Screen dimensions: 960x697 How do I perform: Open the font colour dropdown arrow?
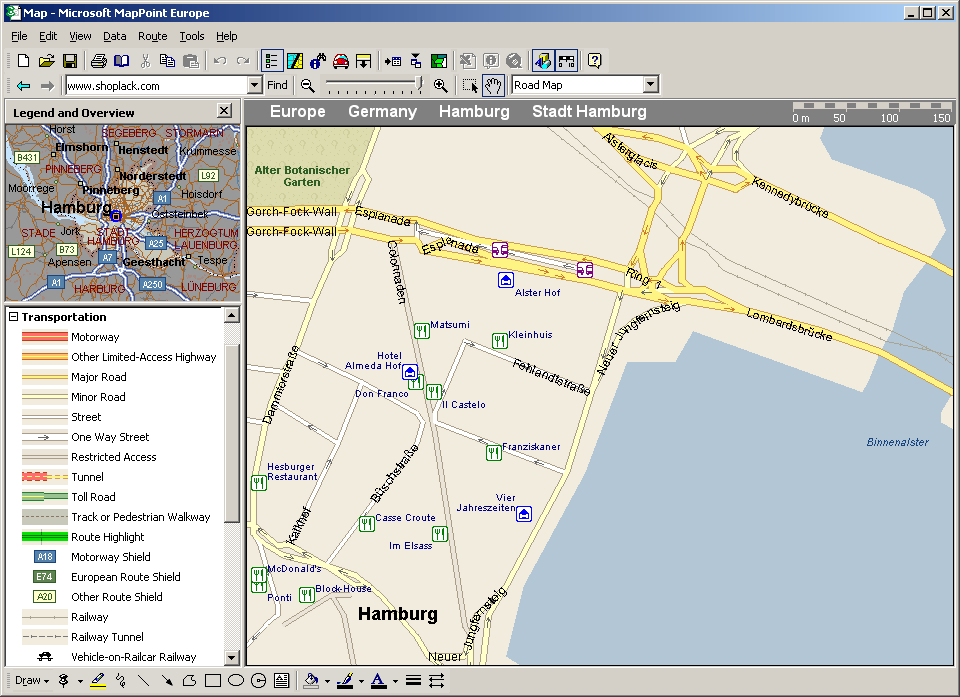point(395,681)
